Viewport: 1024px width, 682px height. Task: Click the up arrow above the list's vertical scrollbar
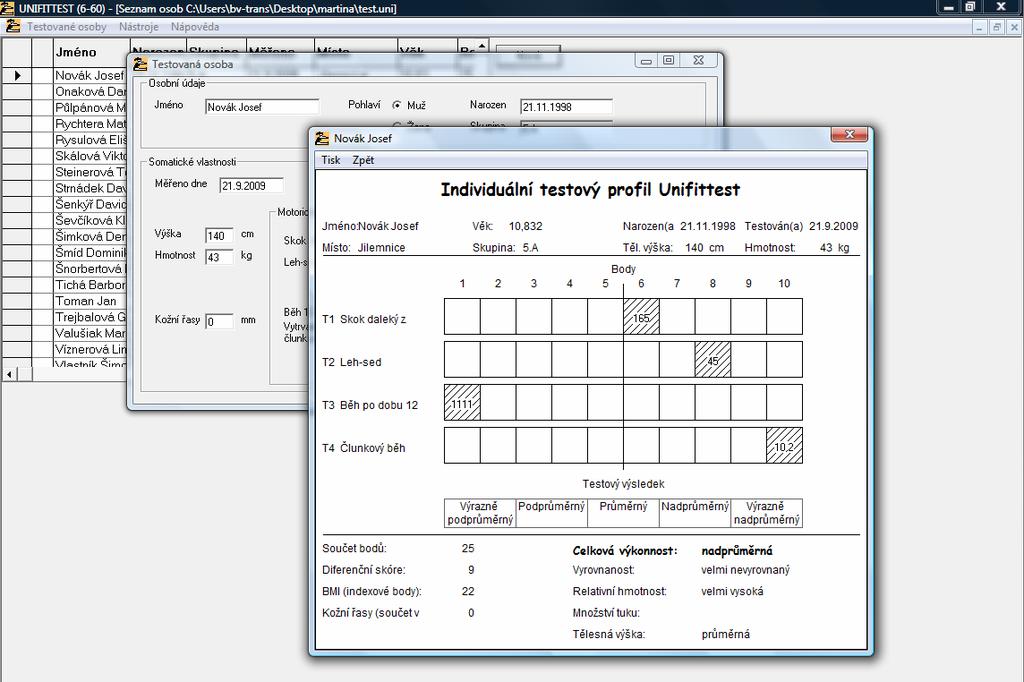coord(482,46)
